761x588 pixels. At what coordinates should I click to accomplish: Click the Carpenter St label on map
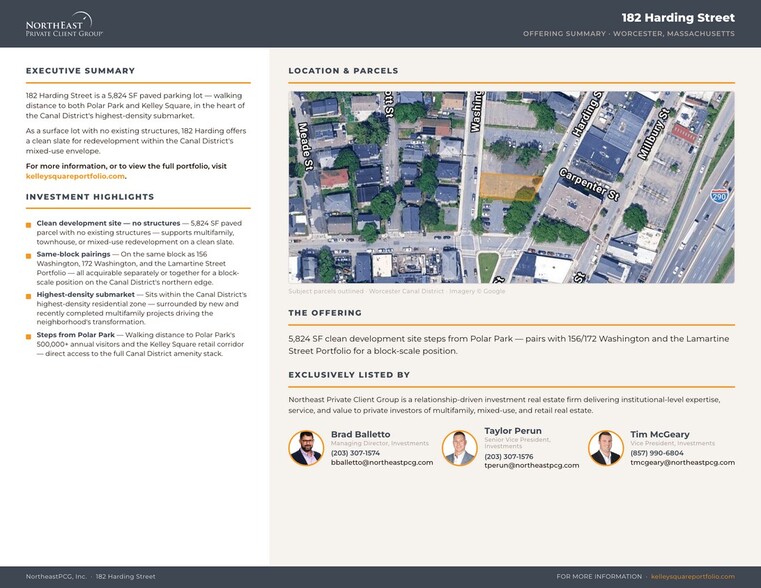click(x=589, y=185)
